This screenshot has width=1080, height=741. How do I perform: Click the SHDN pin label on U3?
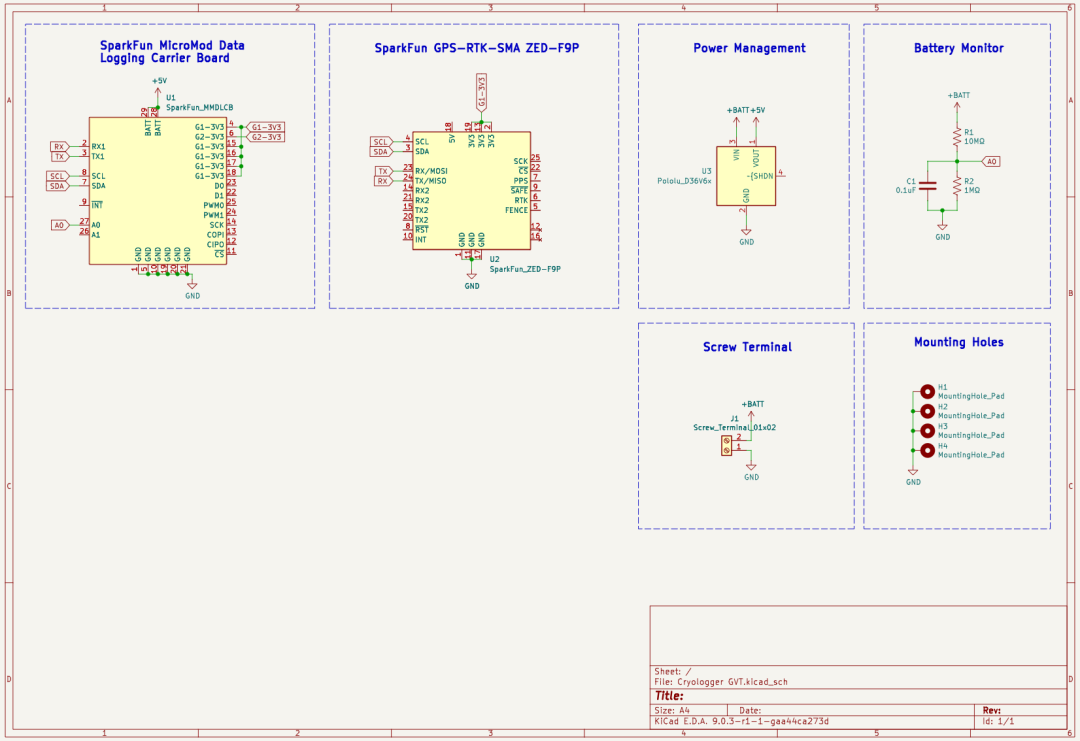click(x=760, y=176)
